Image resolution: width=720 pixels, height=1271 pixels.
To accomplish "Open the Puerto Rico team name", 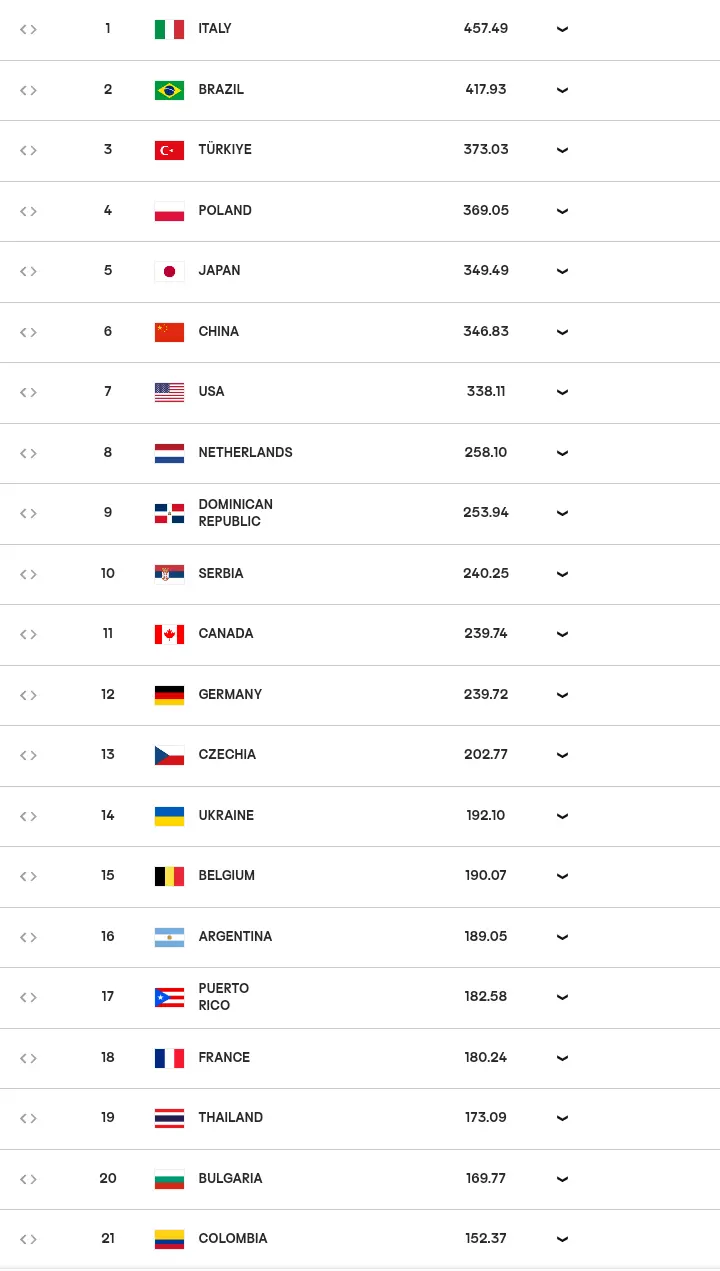I will [x=224, y=997].
